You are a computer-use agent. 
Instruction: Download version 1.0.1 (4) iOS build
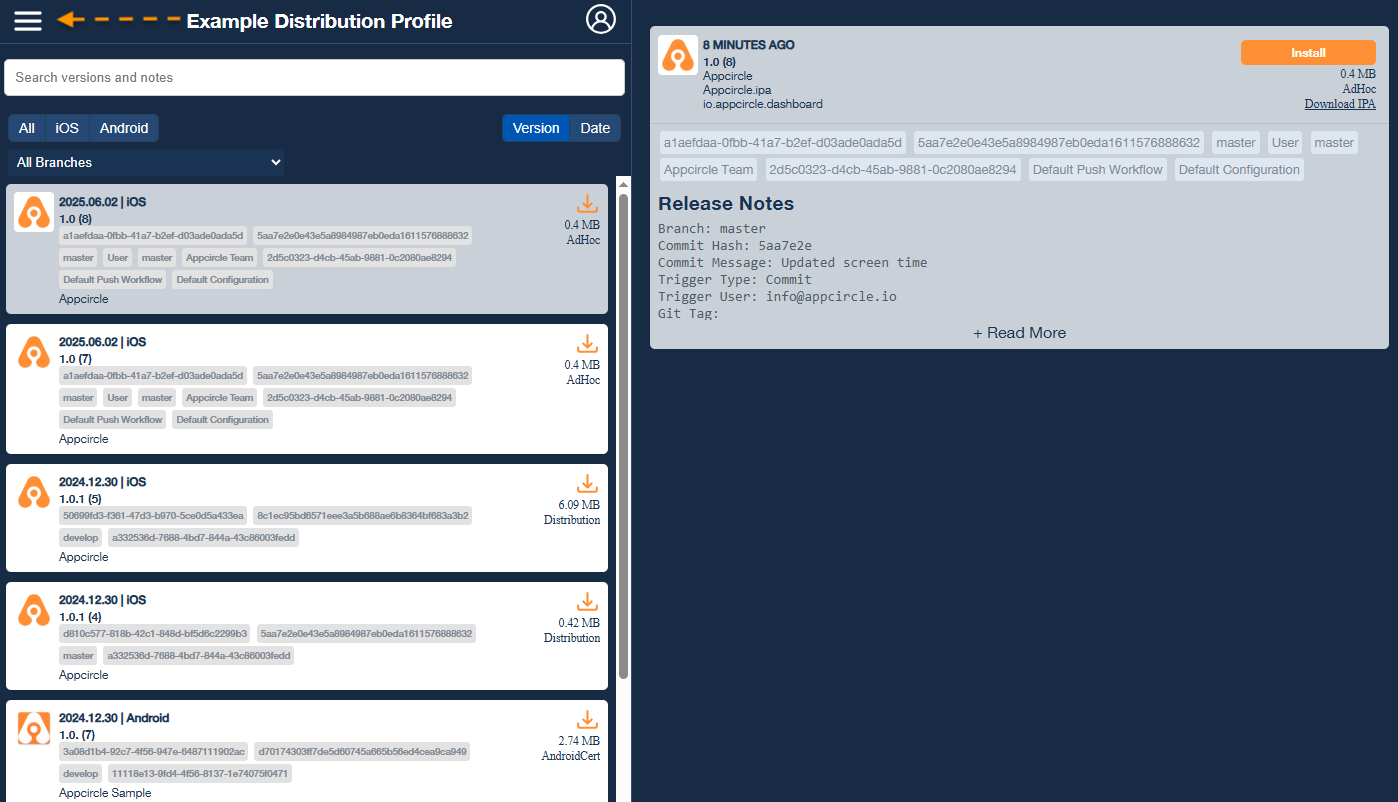point(587,602)
